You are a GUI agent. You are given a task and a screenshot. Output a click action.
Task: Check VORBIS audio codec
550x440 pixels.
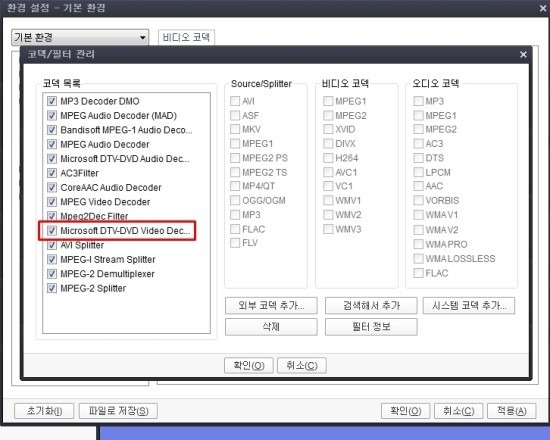418,200
